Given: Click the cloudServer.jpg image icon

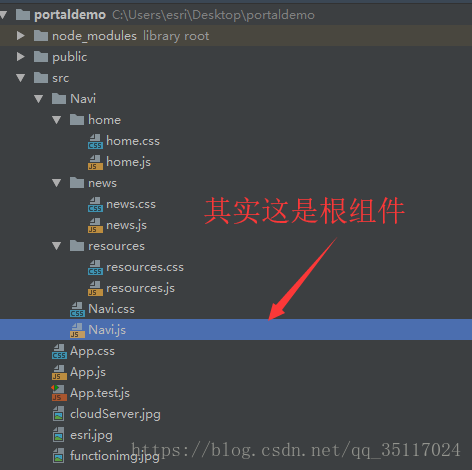Looking at the screenshot, I should click(59, 414).
